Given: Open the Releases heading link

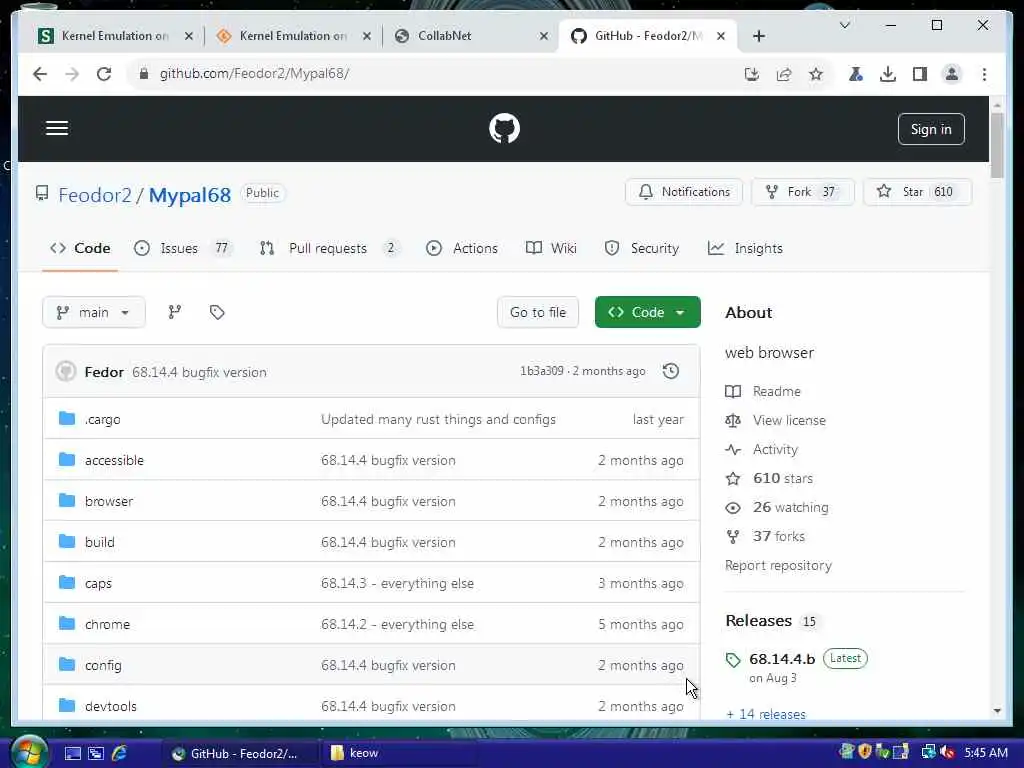Looking at the screenshot, I should [758, 620].
